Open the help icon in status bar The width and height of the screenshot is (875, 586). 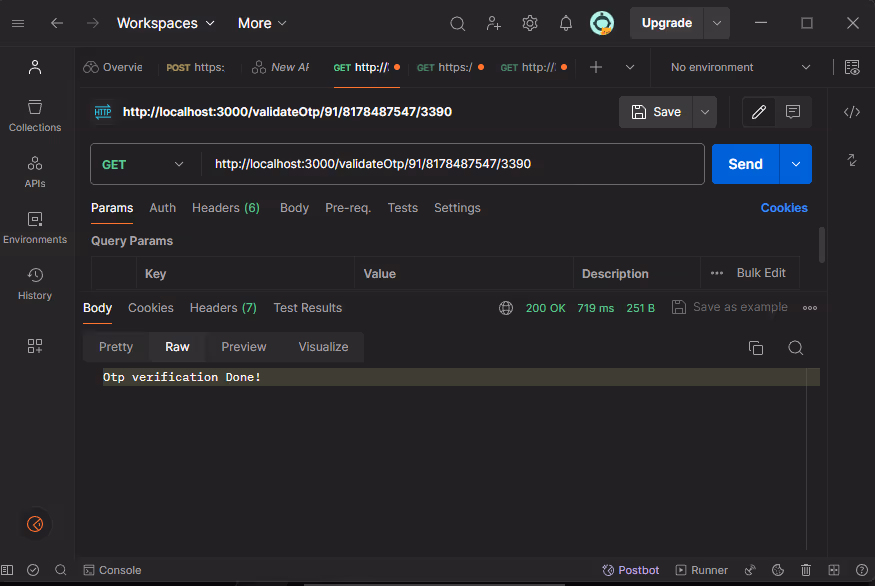tap(862, 570)
